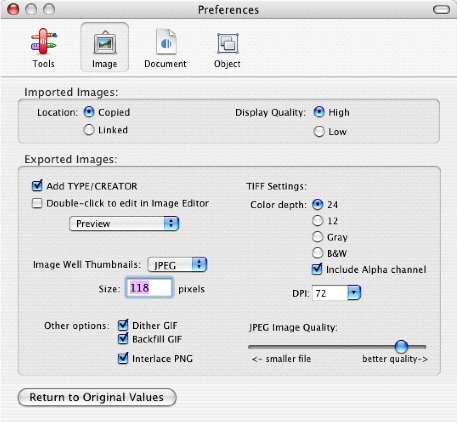Select Gray color depth option
The image size is (457, 423).
(x=317, y=237)
